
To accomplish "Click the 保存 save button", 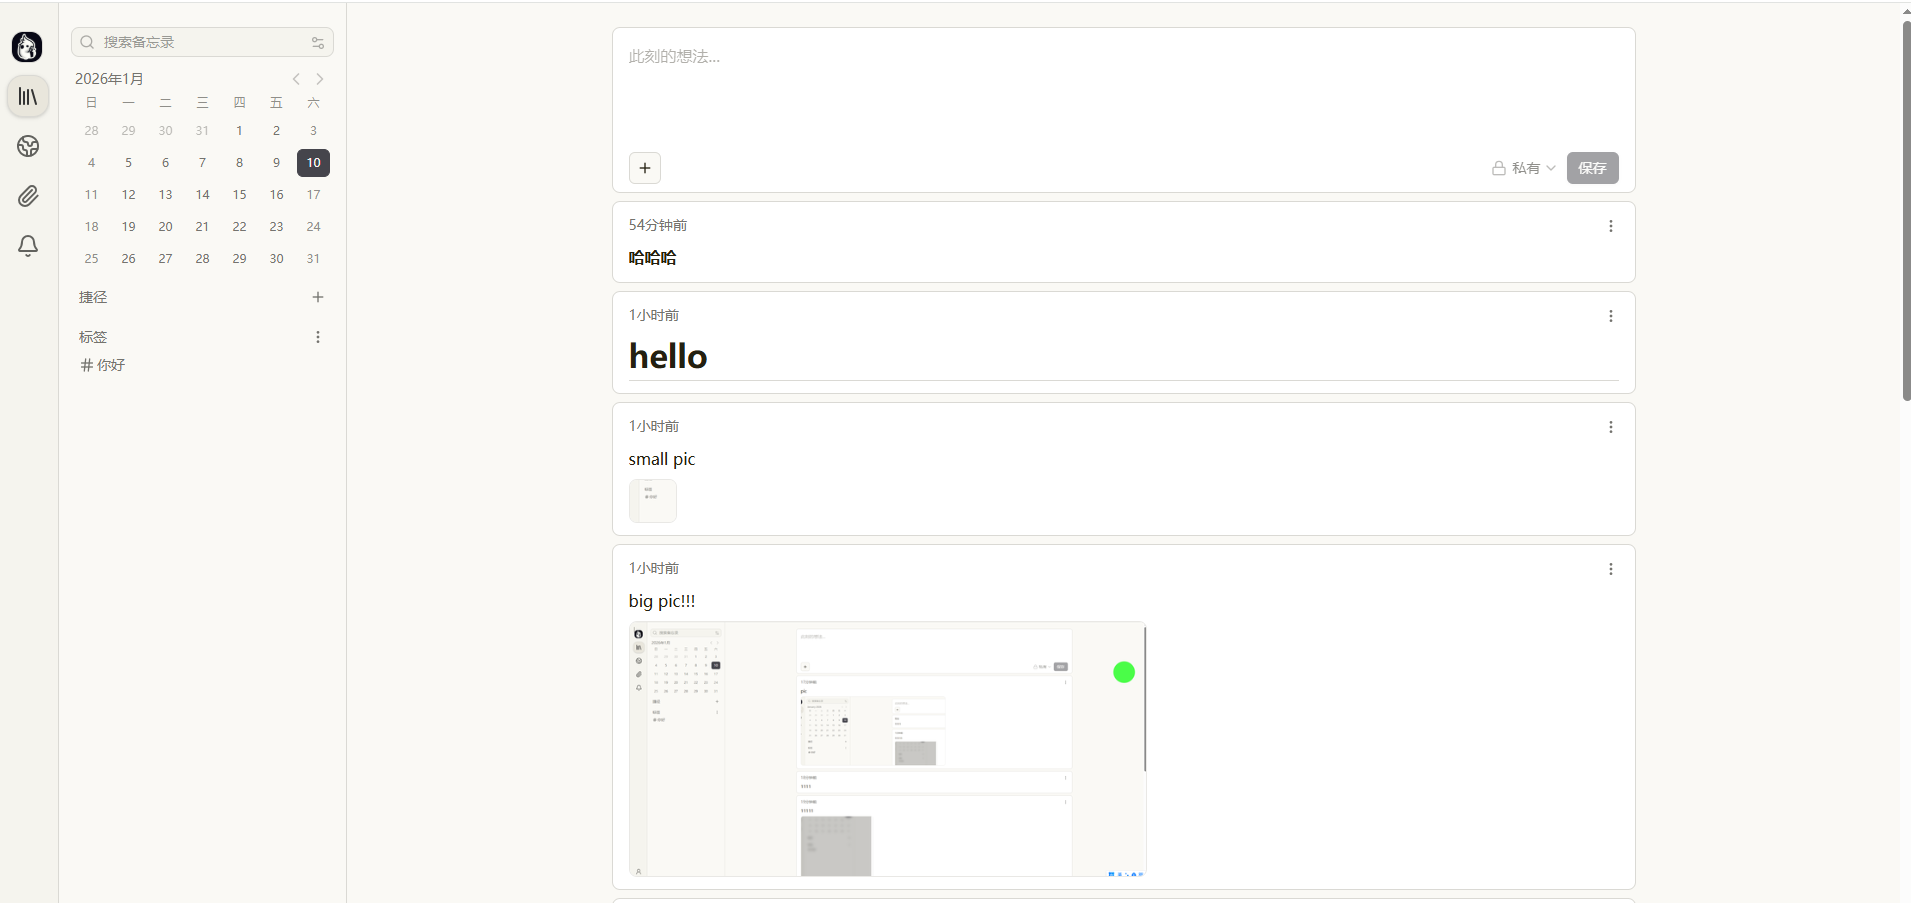I will [x=1592, y=168].
